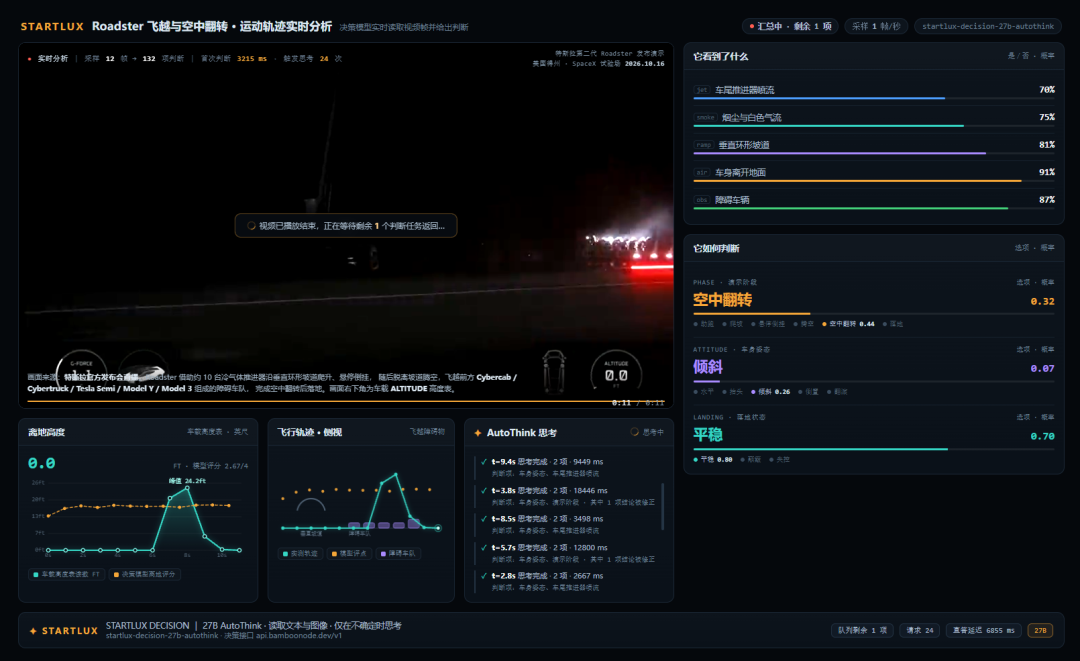Click the STARTLUX logo in the header
The width and height of the screenshot is (1080, 661).
tap(52, 27)
